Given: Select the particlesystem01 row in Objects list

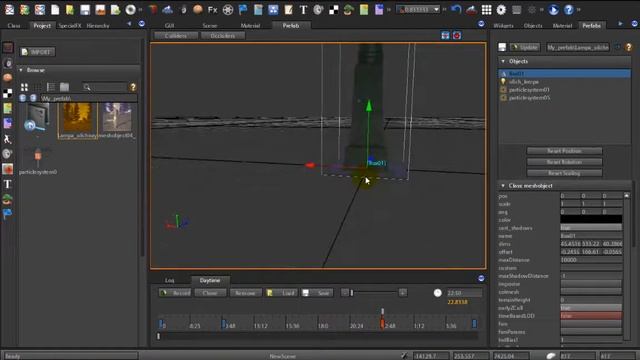Looking at the screenshot, I should click(564, 89).
